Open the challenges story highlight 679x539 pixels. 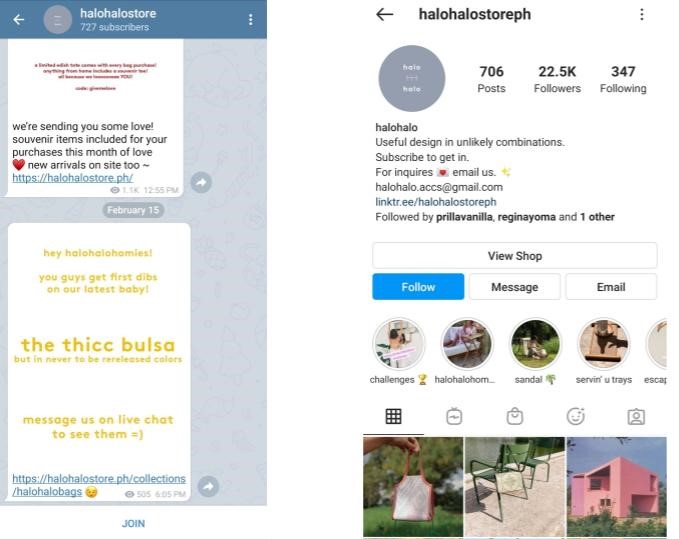click(399, 344)
